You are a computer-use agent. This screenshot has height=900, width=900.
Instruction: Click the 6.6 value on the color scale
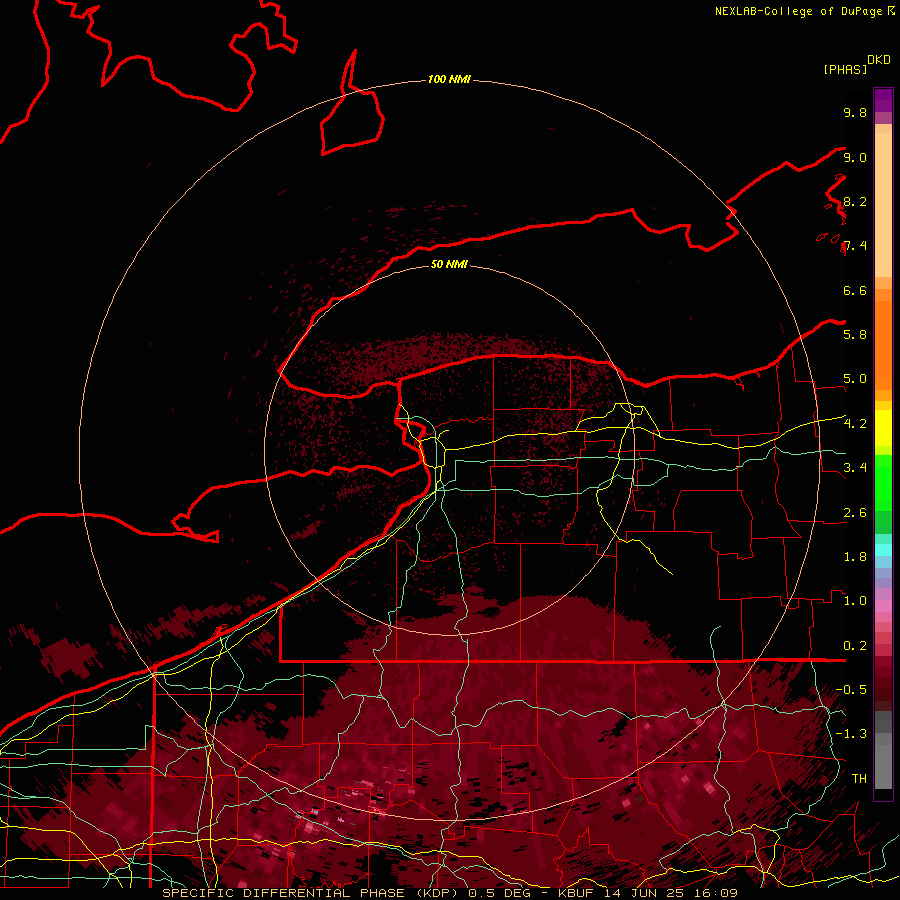[x=855, y=290]
